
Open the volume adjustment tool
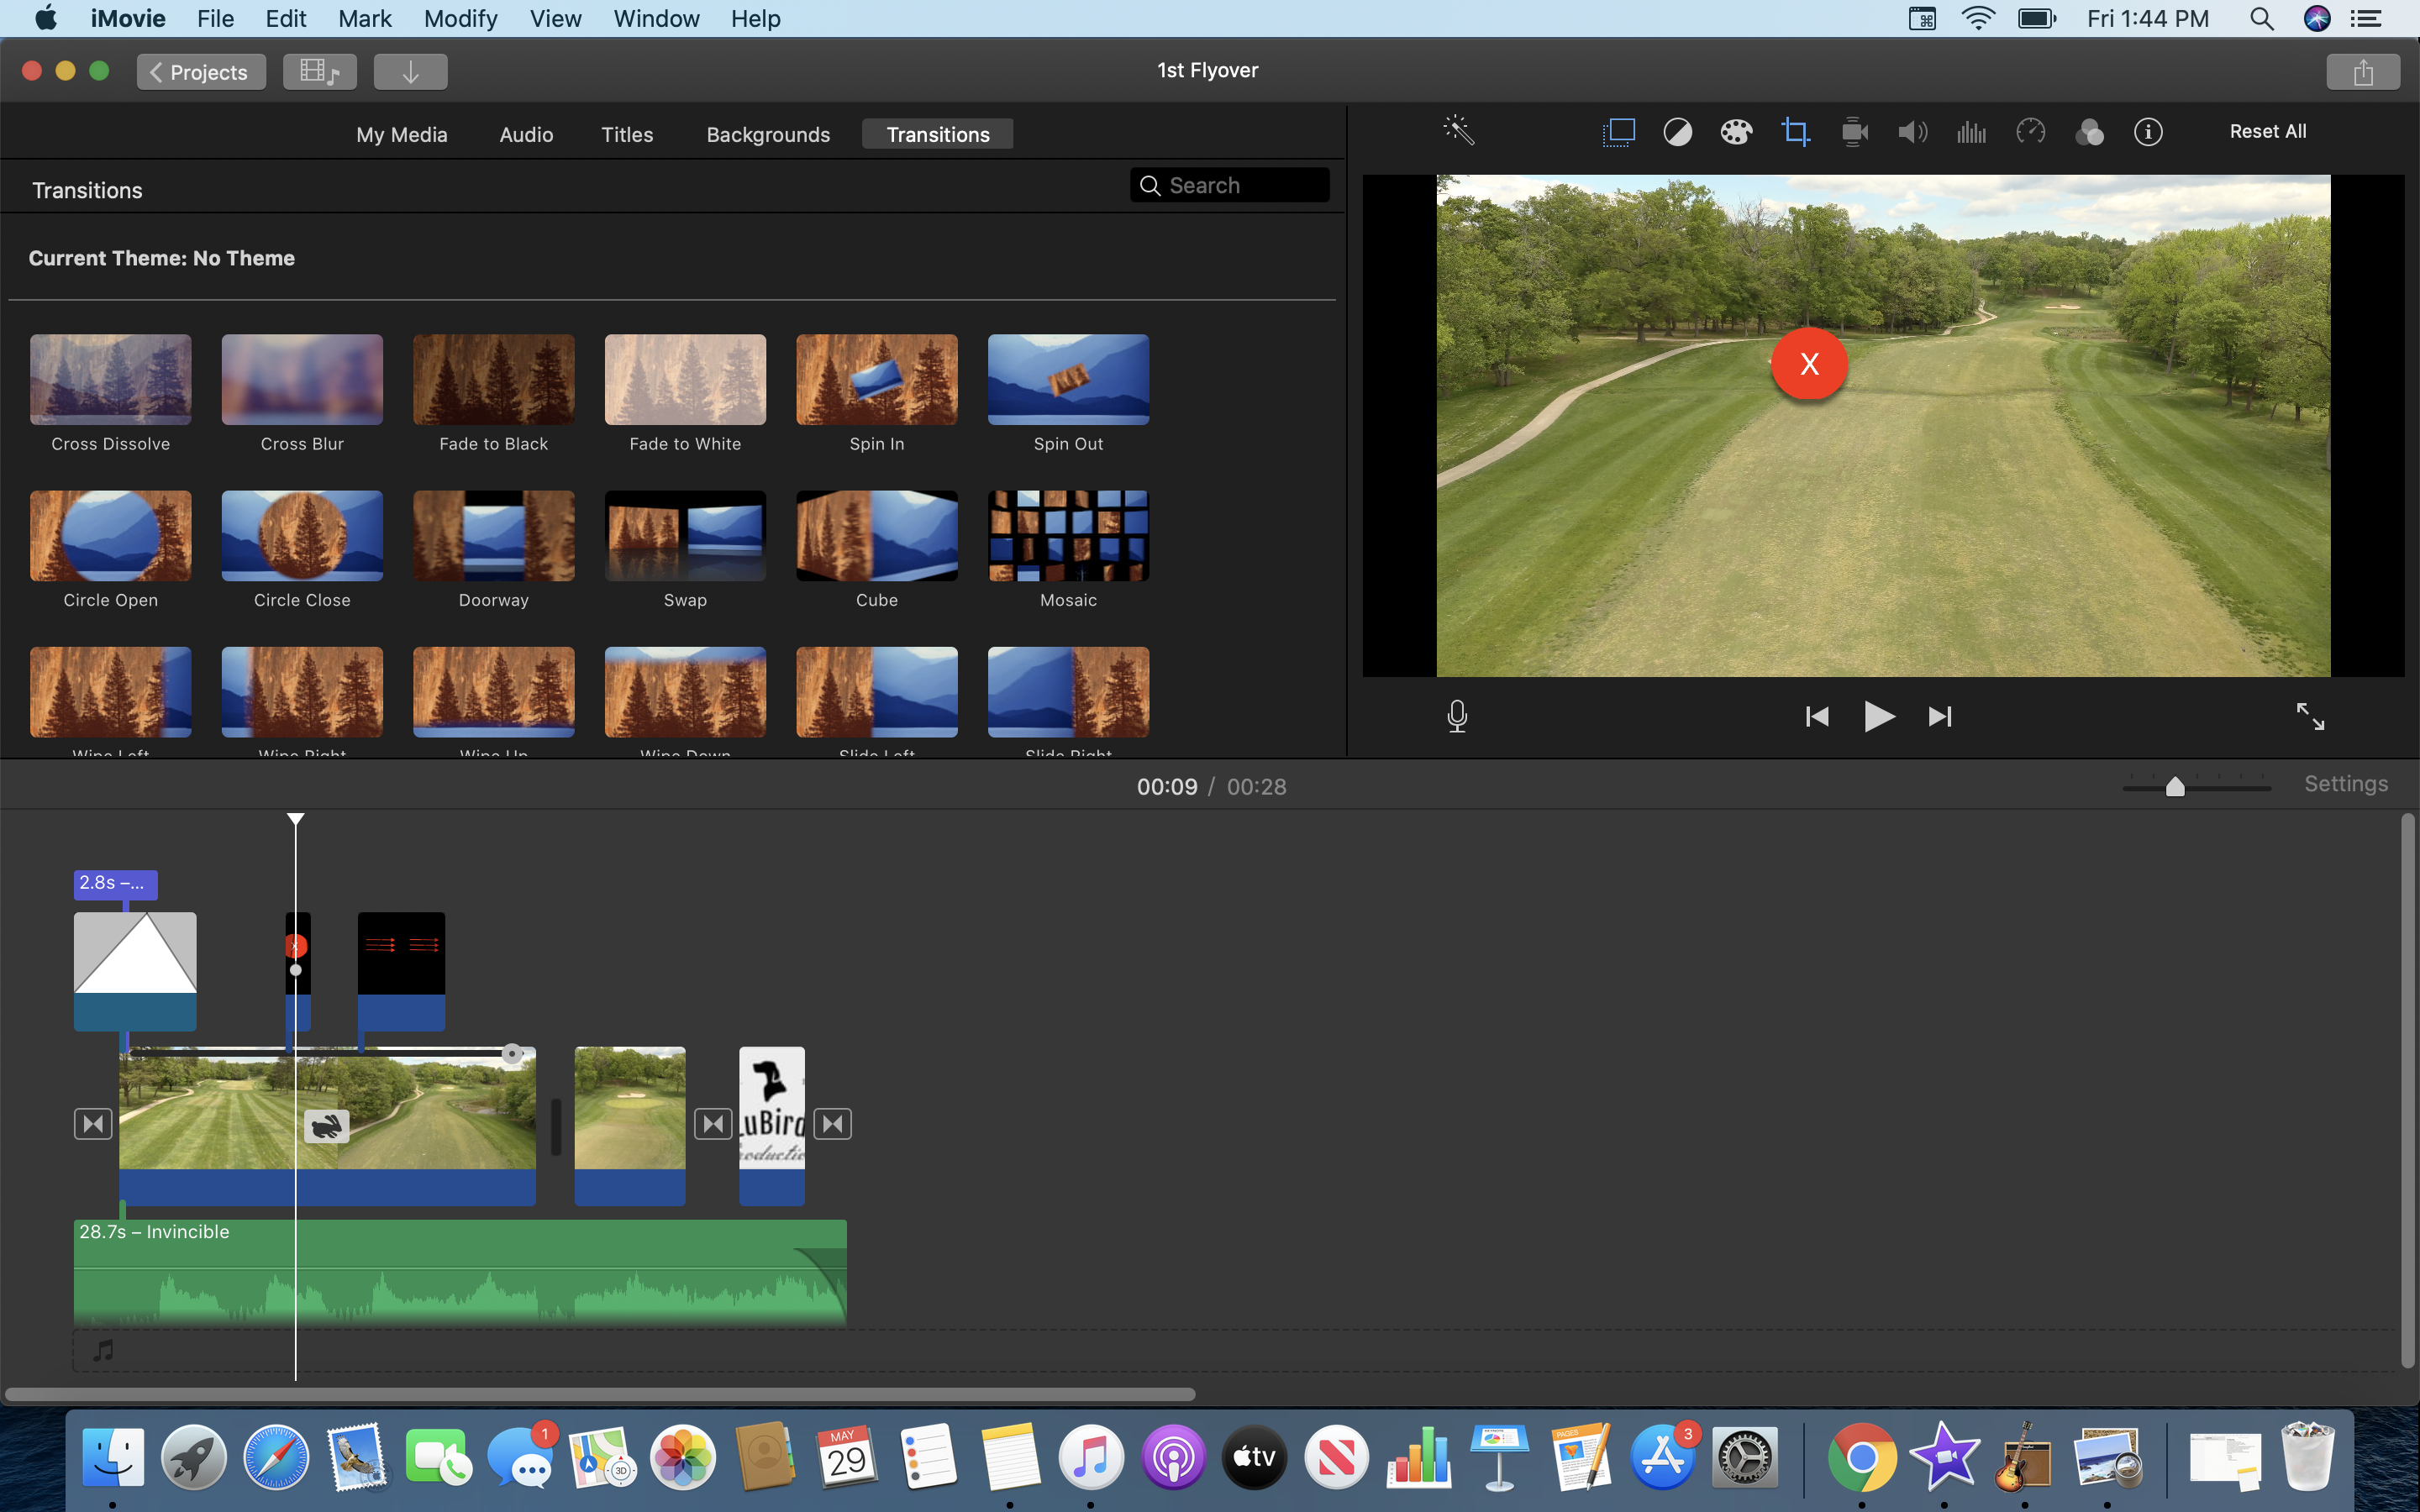(1912, 132)
